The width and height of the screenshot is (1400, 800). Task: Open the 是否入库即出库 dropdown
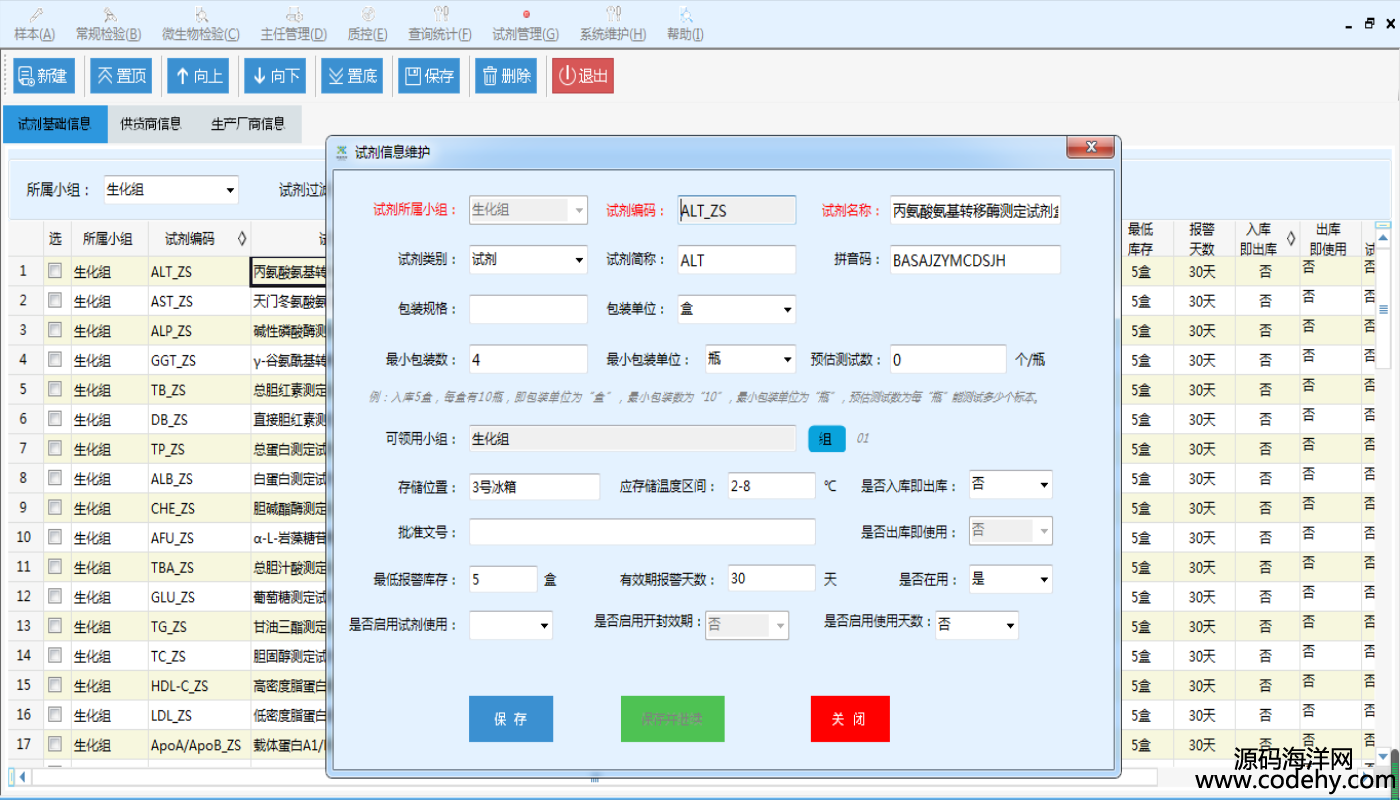tap(1011, 485)
